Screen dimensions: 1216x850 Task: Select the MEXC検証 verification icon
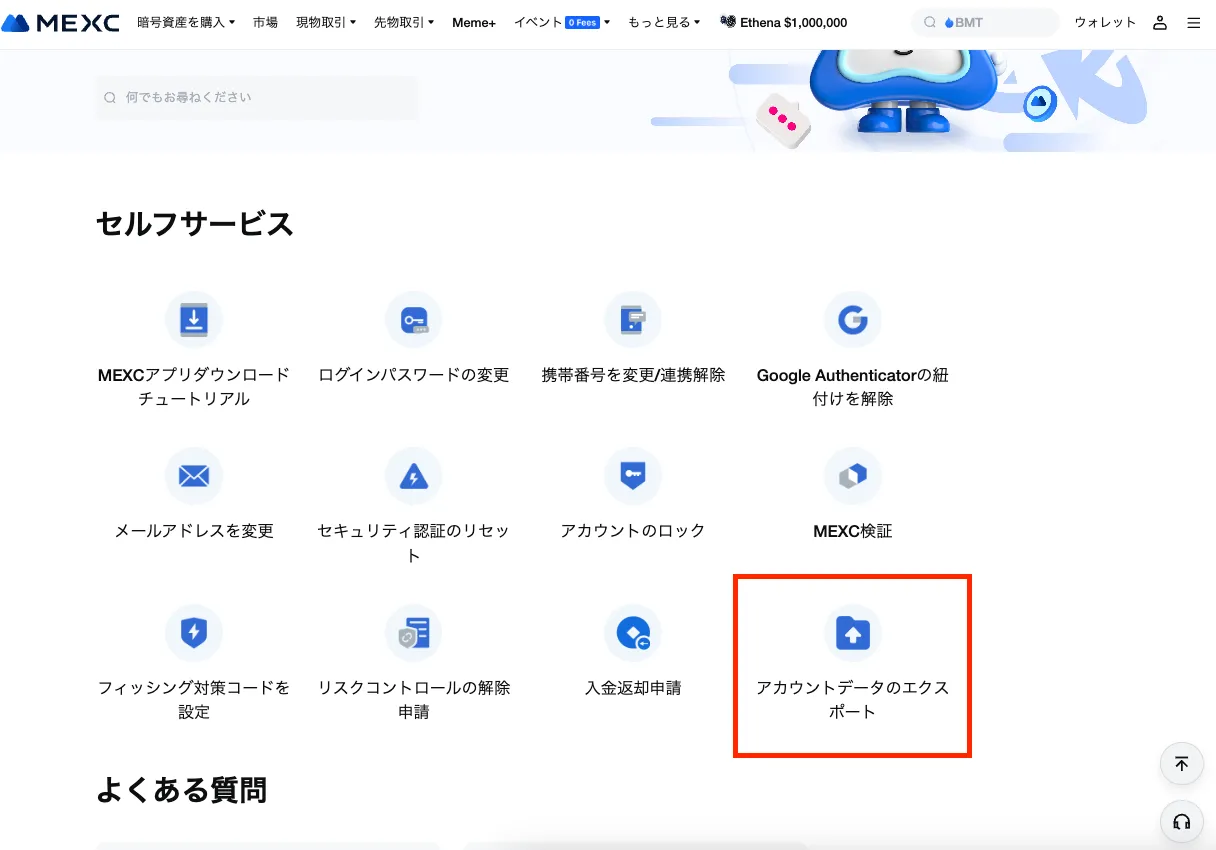pos(852,476)
